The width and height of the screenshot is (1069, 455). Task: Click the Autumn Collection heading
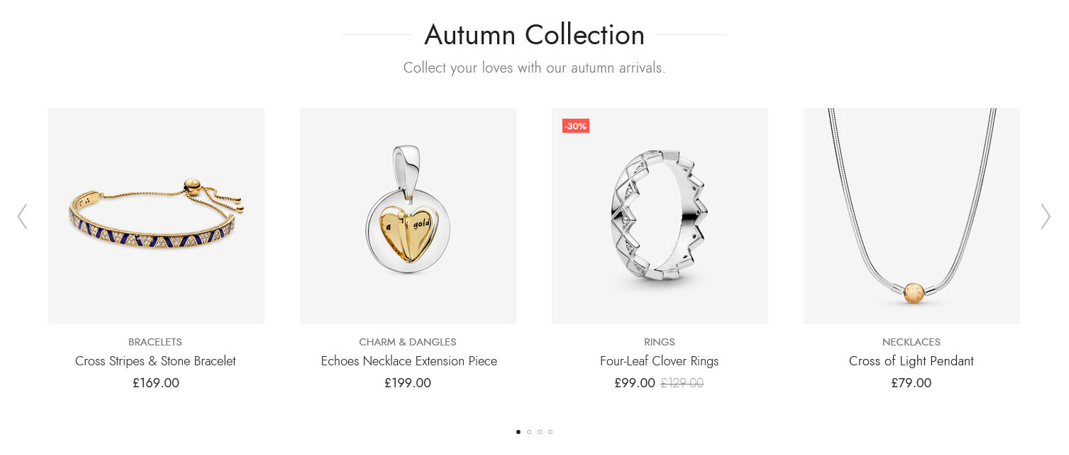(x=534, y=35)
